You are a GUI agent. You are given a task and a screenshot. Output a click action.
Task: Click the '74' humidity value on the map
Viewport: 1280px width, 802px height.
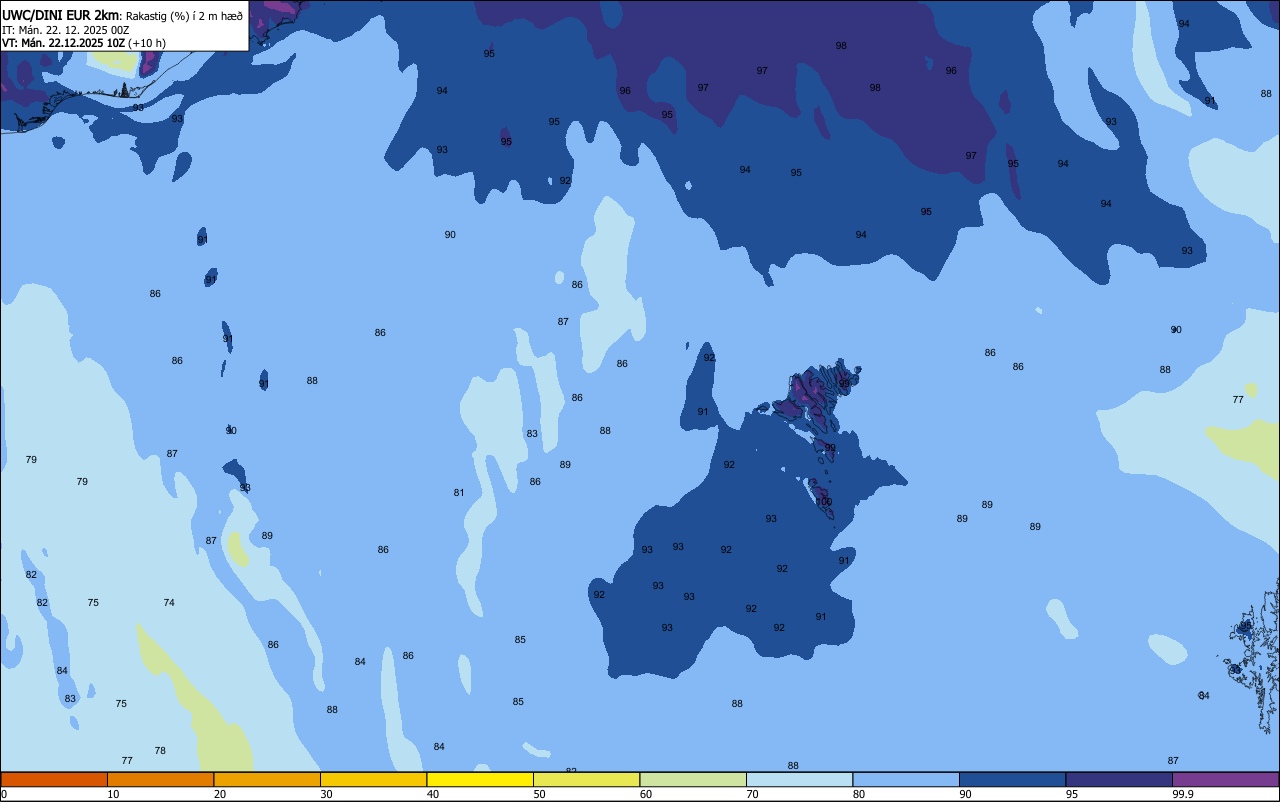(x=169, y=603)
